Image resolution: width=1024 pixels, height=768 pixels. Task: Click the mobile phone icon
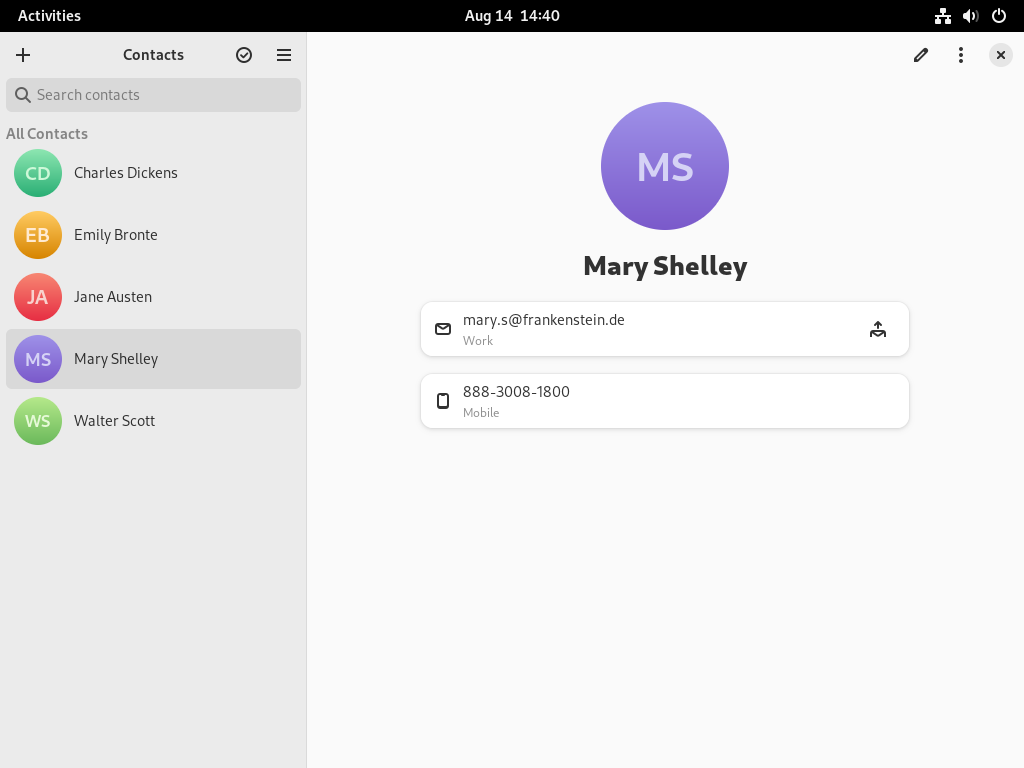[x=443, y=401]
